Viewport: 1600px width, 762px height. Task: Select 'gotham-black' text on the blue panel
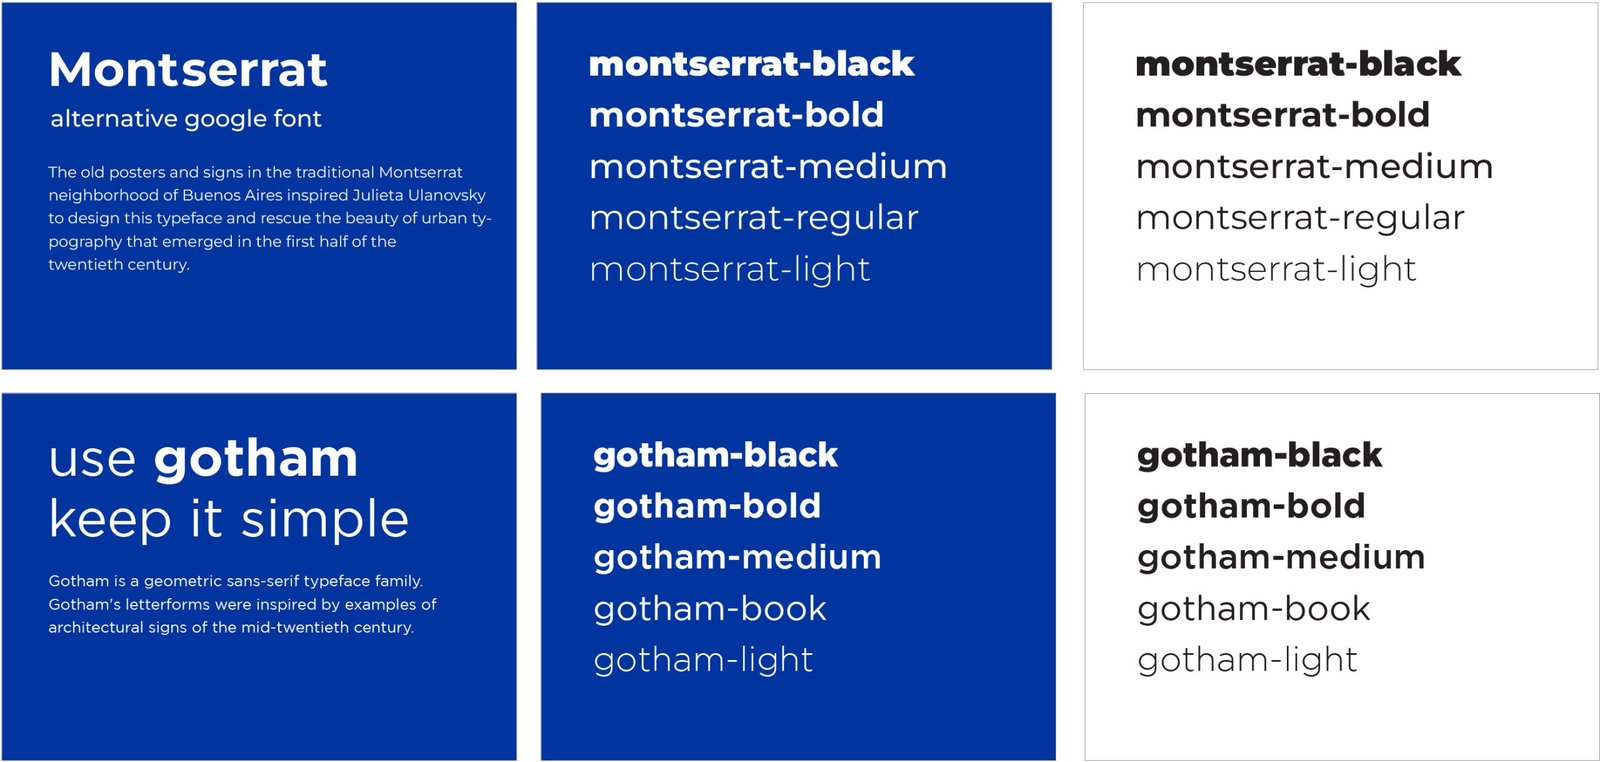(x=715, y=455)
